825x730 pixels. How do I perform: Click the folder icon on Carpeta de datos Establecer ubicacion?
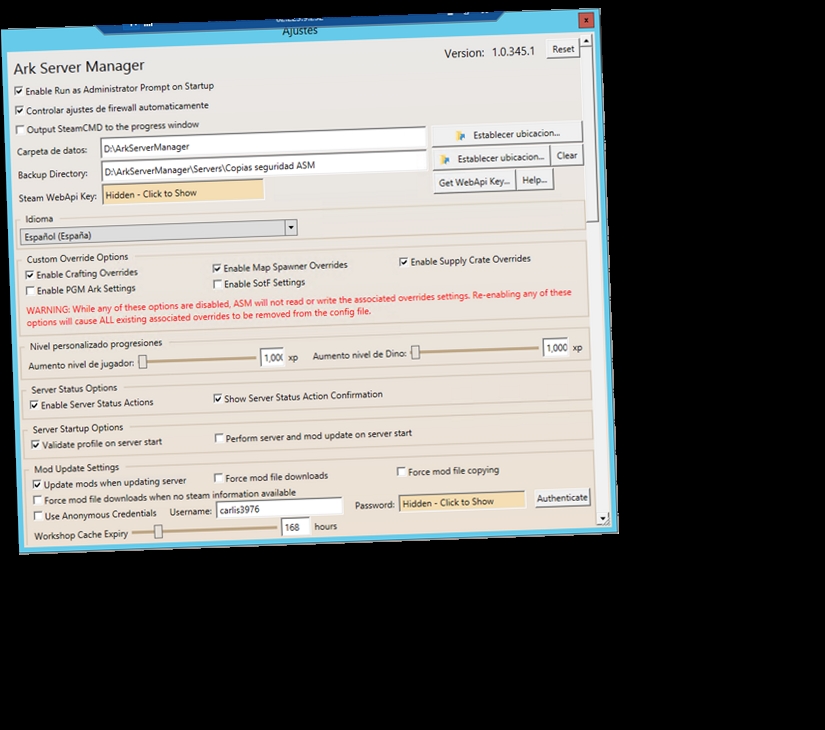[x=460, y=136]
